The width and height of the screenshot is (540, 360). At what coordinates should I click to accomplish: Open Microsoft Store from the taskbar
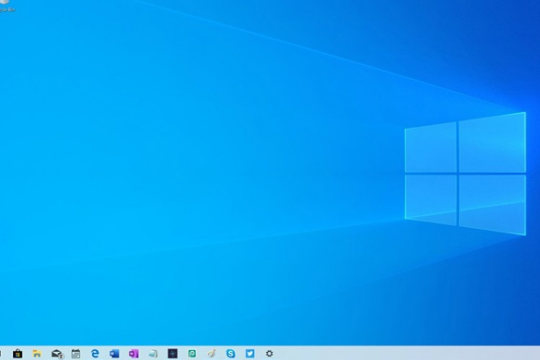coord(18,353)
